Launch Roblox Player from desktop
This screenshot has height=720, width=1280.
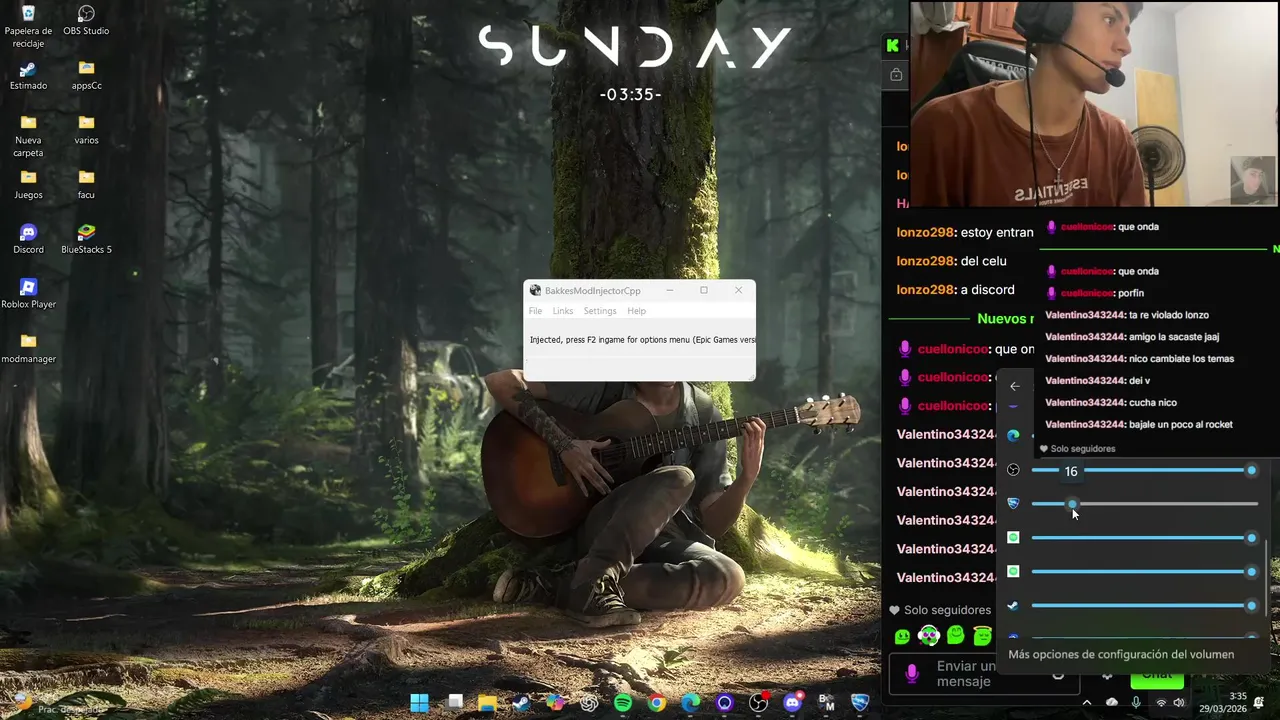pos(28,294)
